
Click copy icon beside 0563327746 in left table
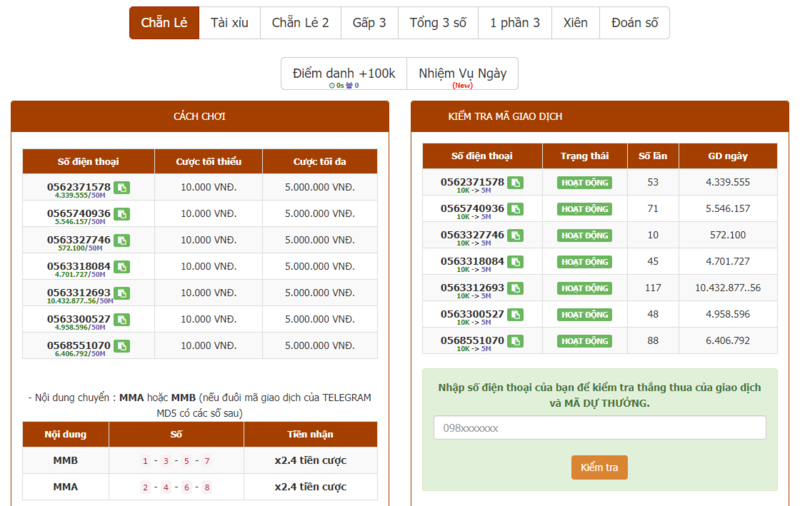pos(121,240)
